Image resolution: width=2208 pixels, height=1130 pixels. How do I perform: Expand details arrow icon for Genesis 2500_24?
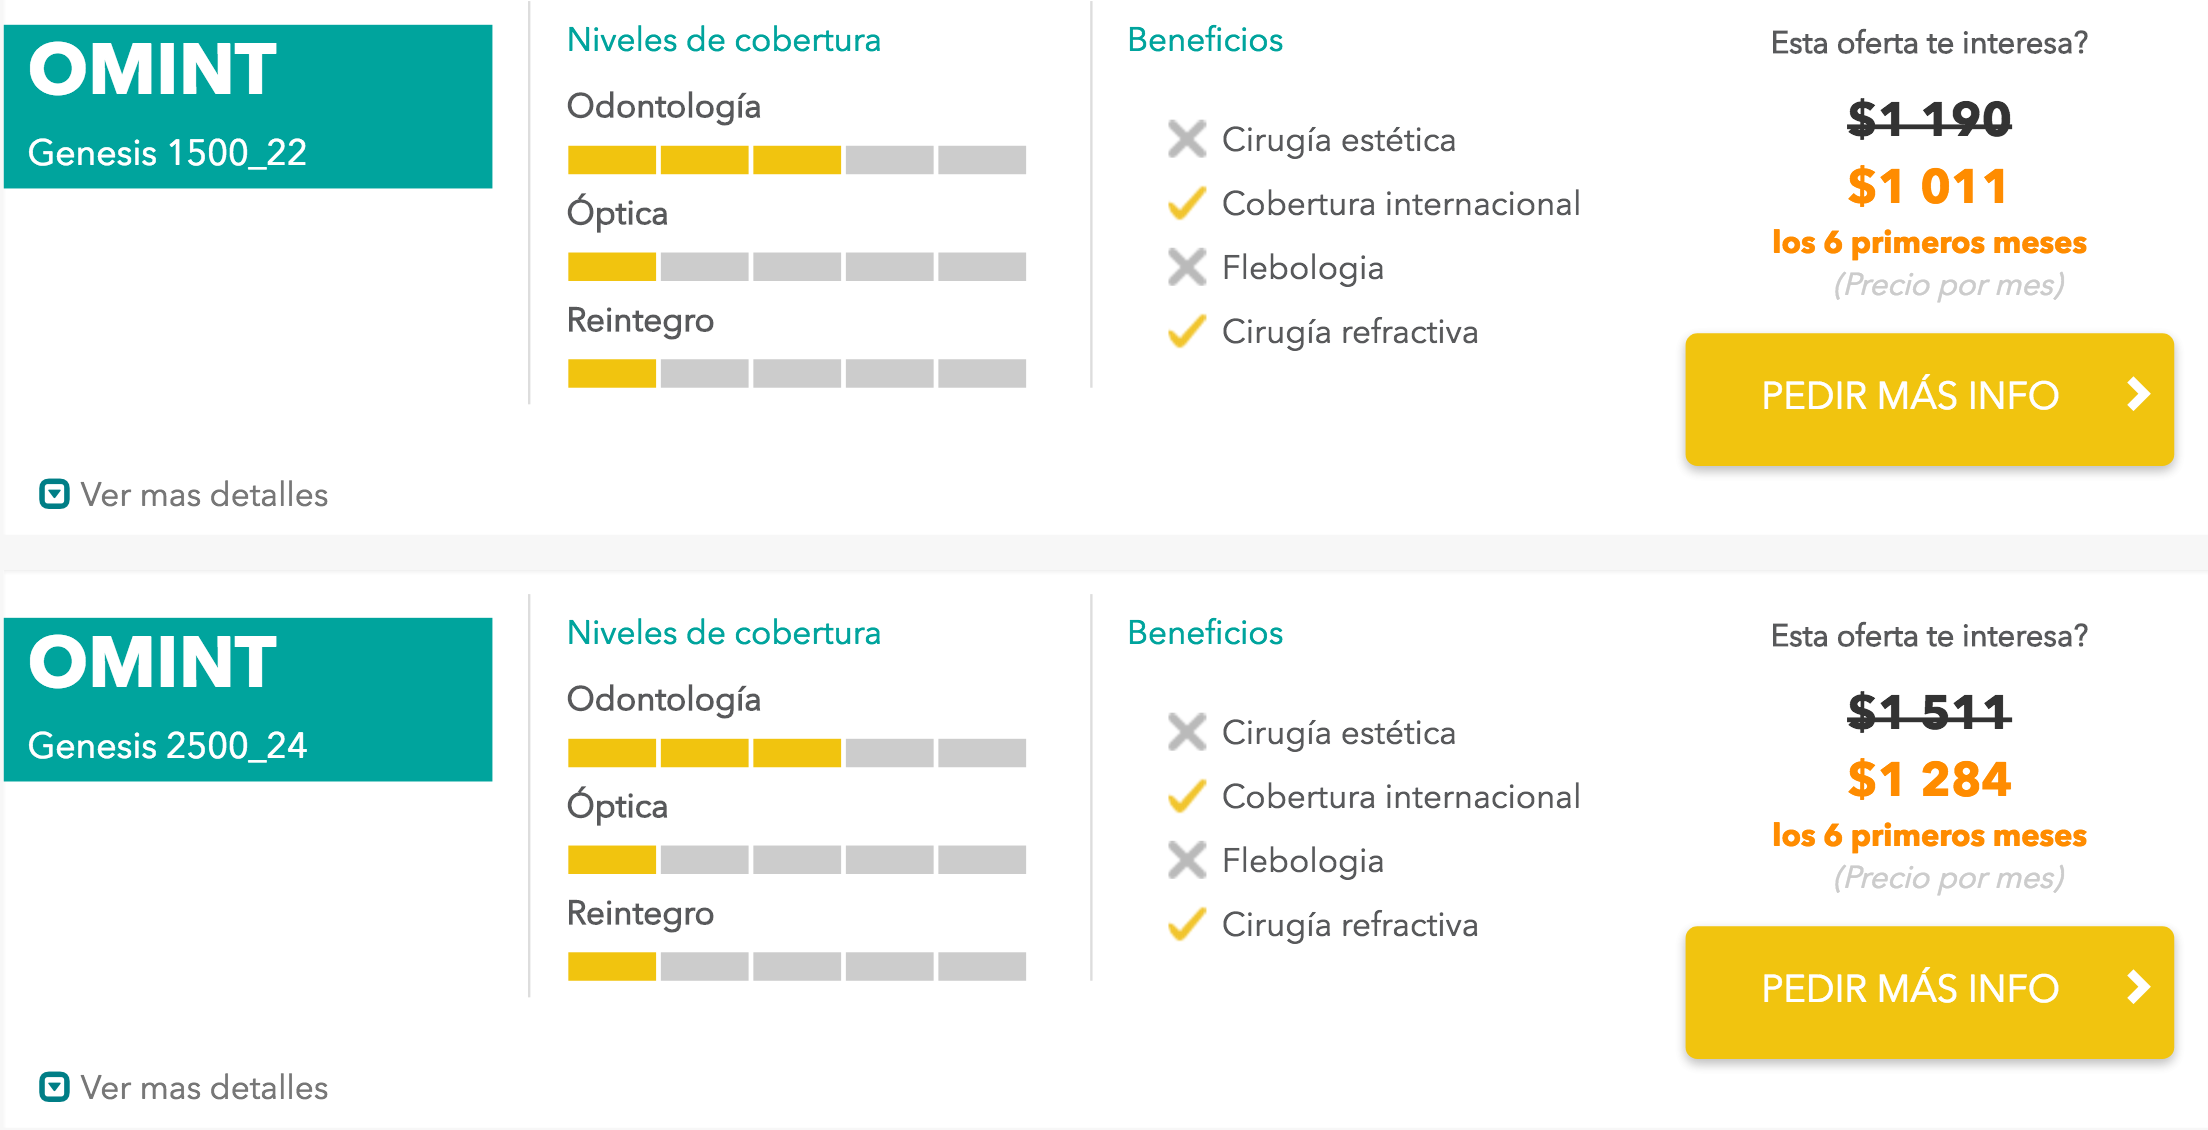[54, 1087]
